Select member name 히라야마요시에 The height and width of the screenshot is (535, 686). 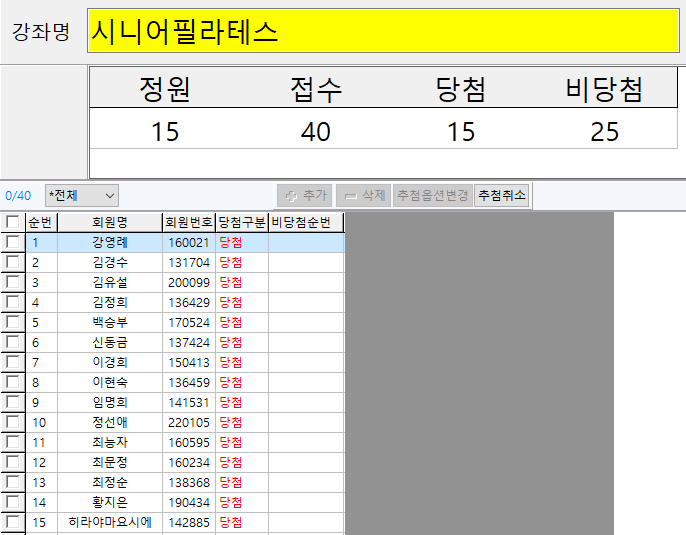click(110, 522)
